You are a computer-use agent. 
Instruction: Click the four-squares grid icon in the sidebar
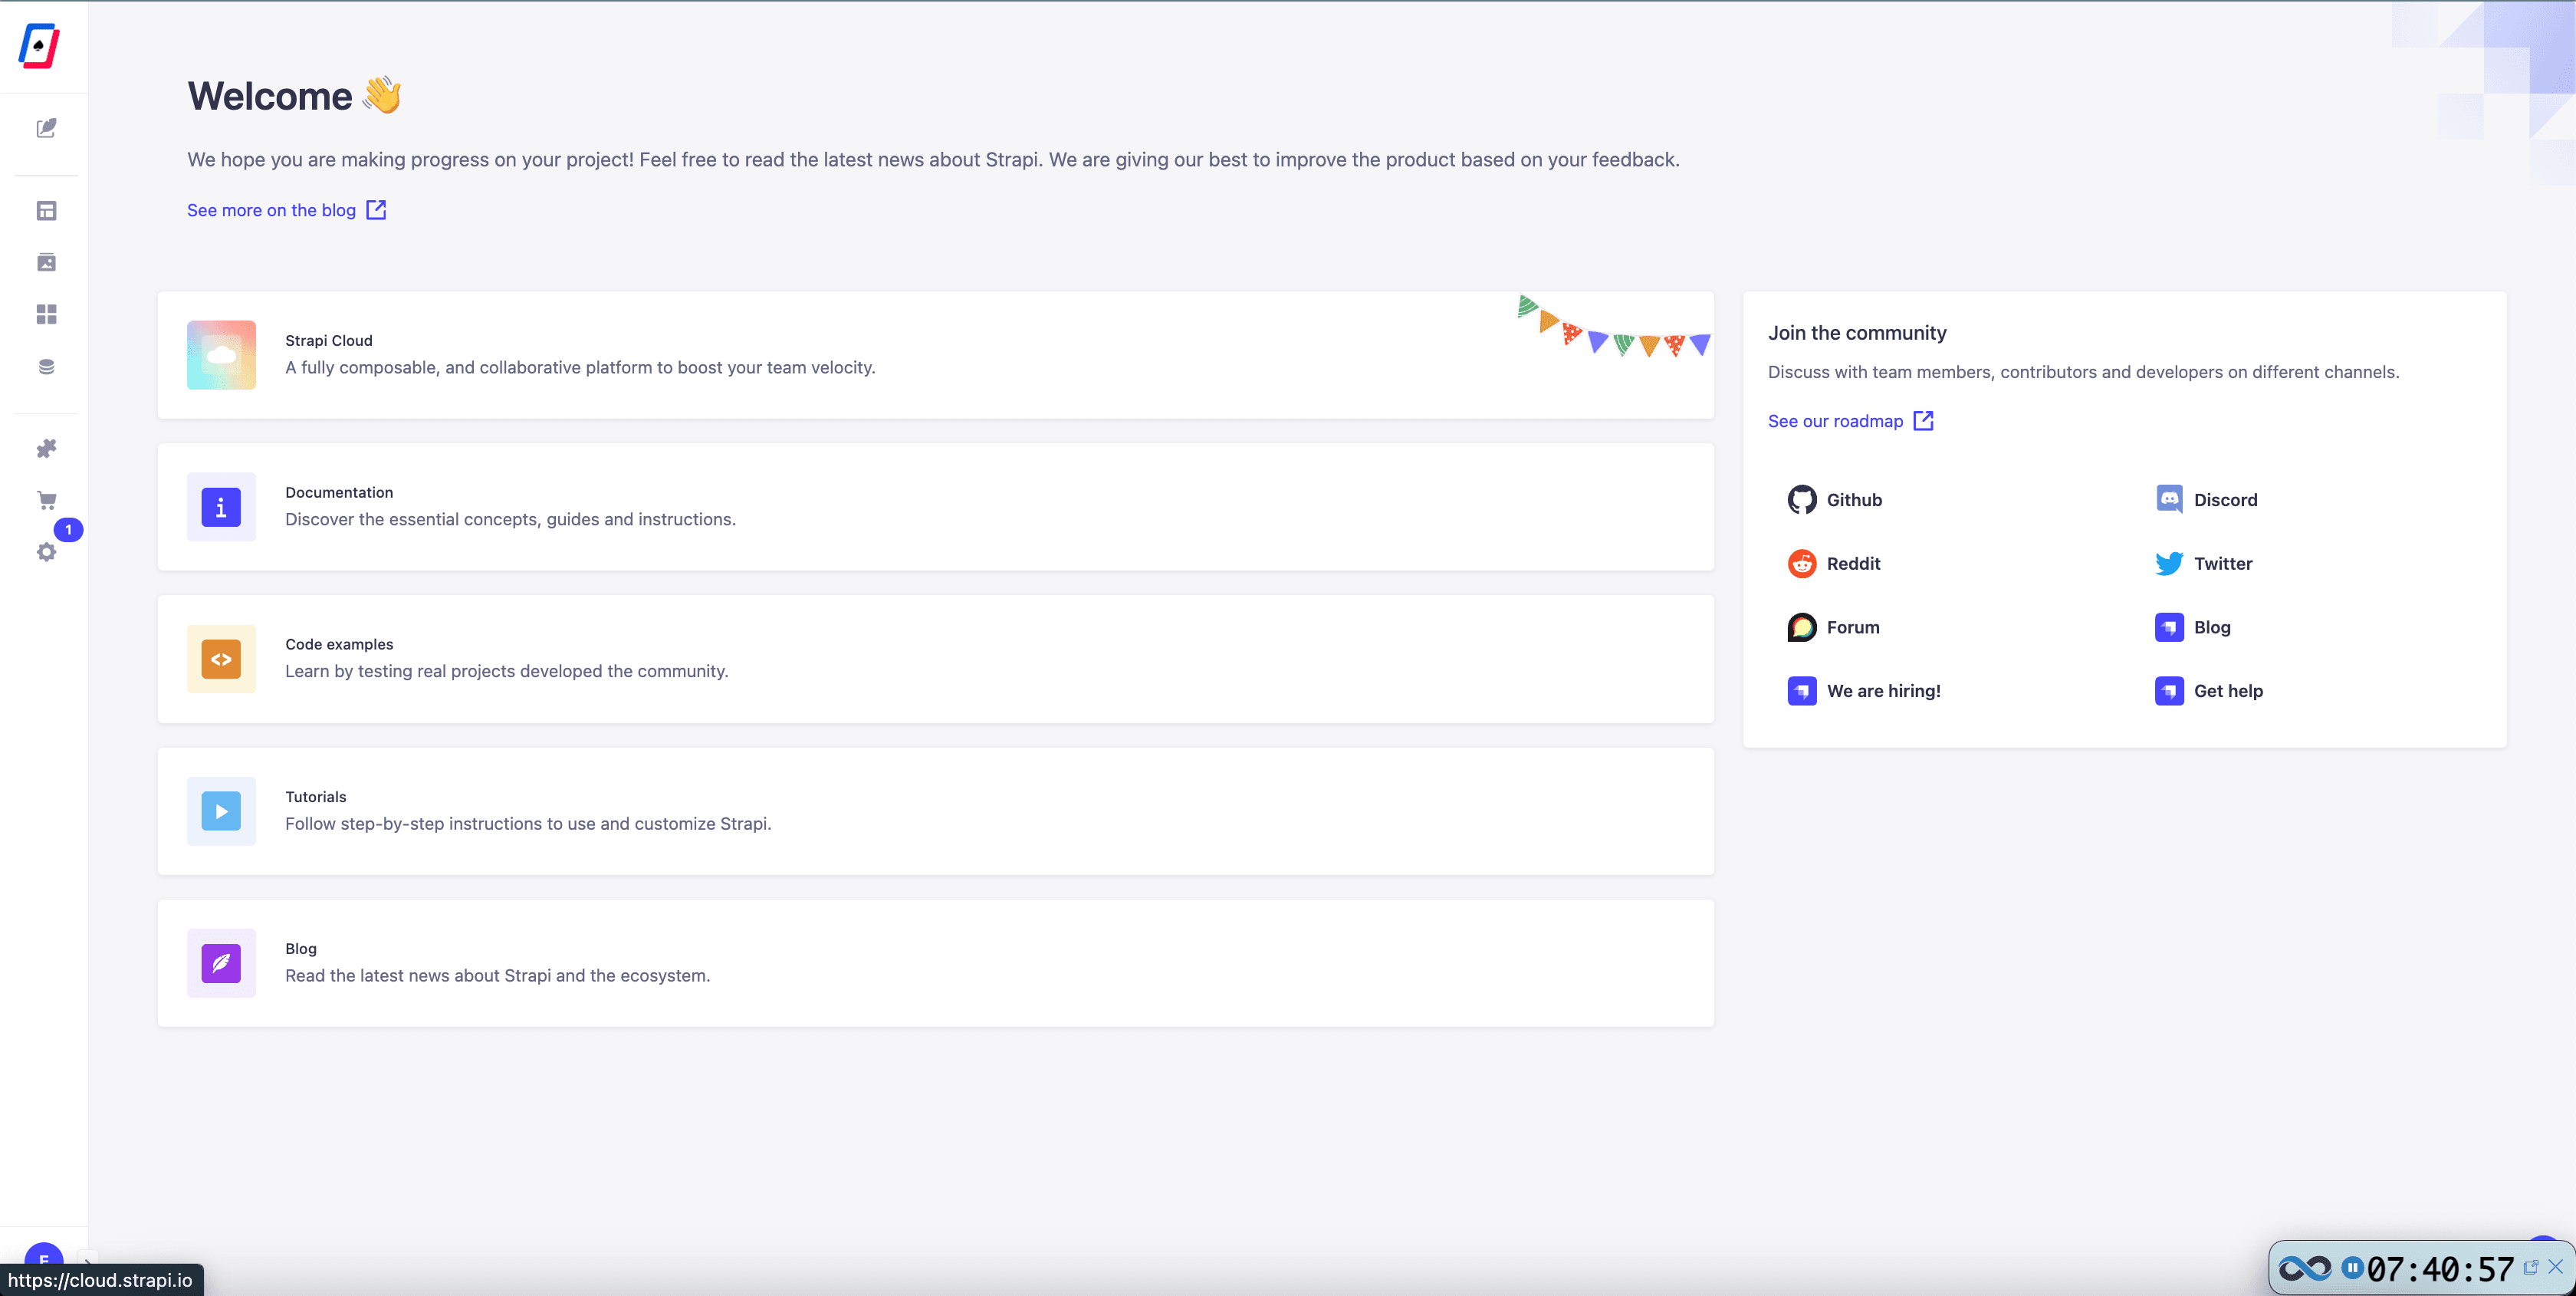coord(46,314)
